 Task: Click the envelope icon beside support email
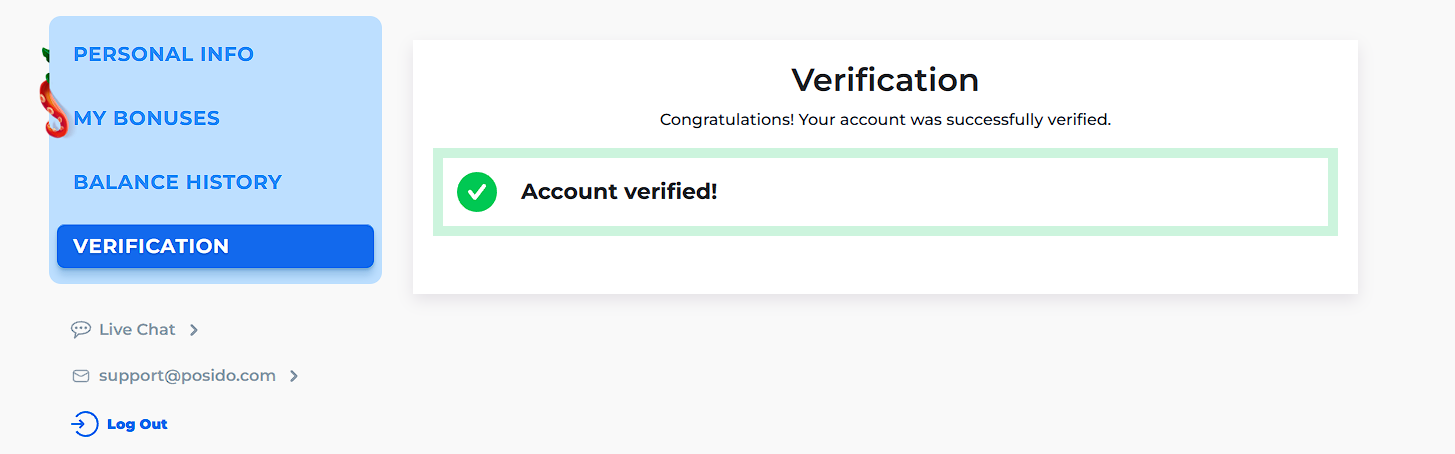point(81,376)
